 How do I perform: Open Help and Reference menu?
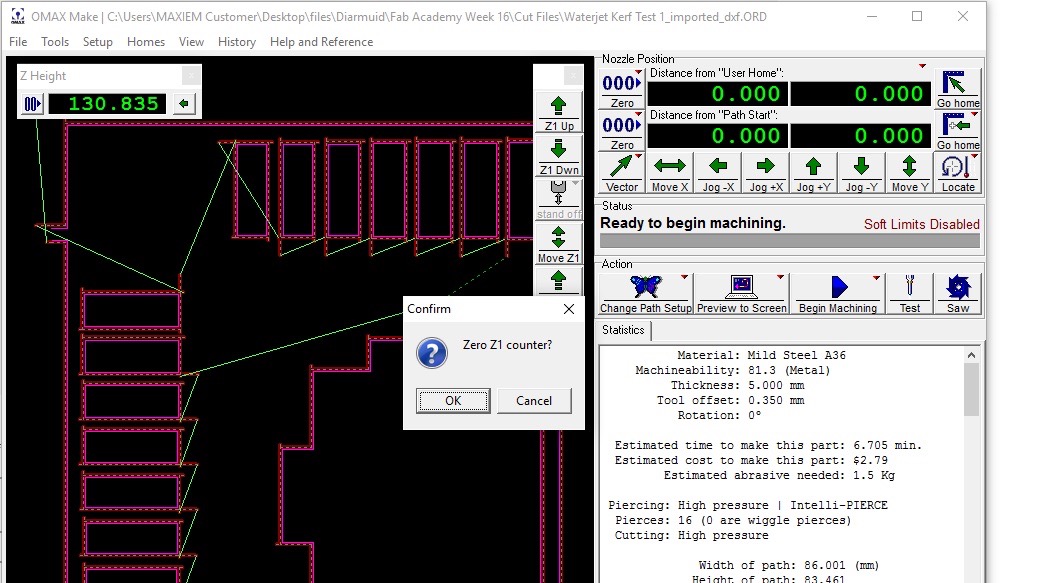[321, 41]
